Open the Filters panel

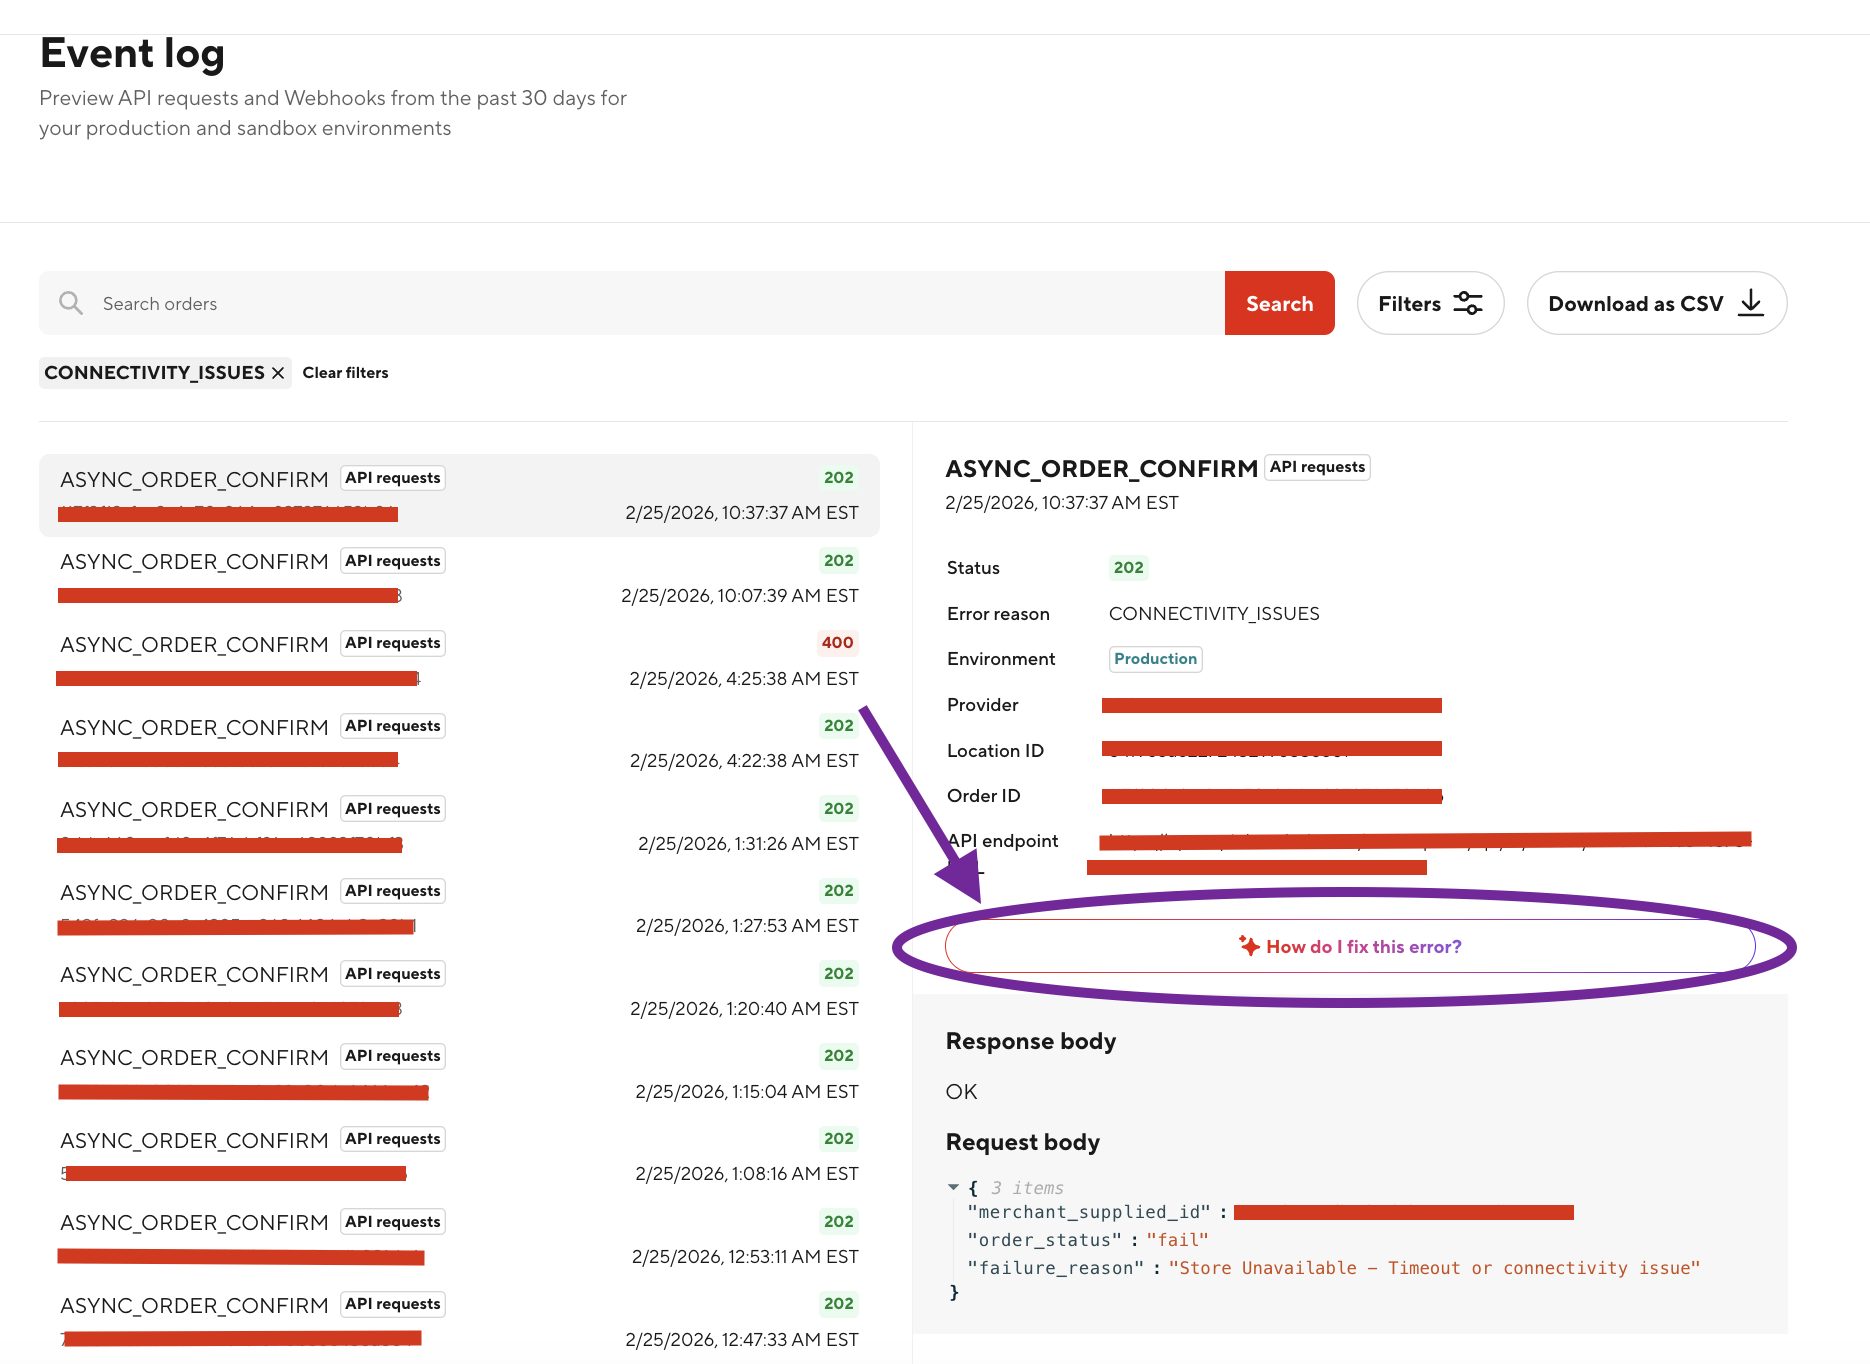click(1429, 303)
